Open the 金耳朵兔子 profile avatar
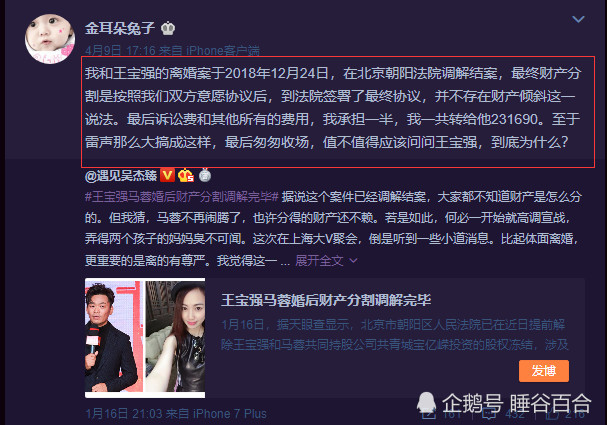The height and width of the screenshot is (425, 607). point(50,39)
